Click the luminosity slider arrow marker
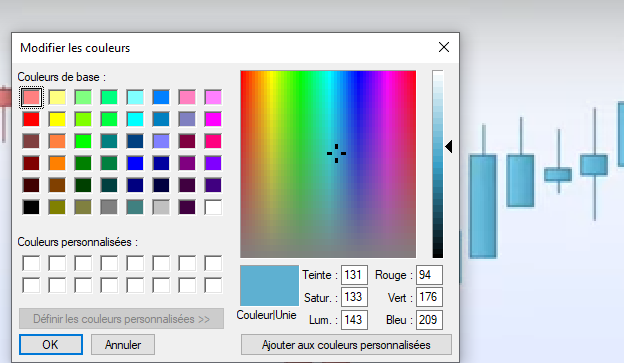624x363 pixels. click(x=448, y=146)
